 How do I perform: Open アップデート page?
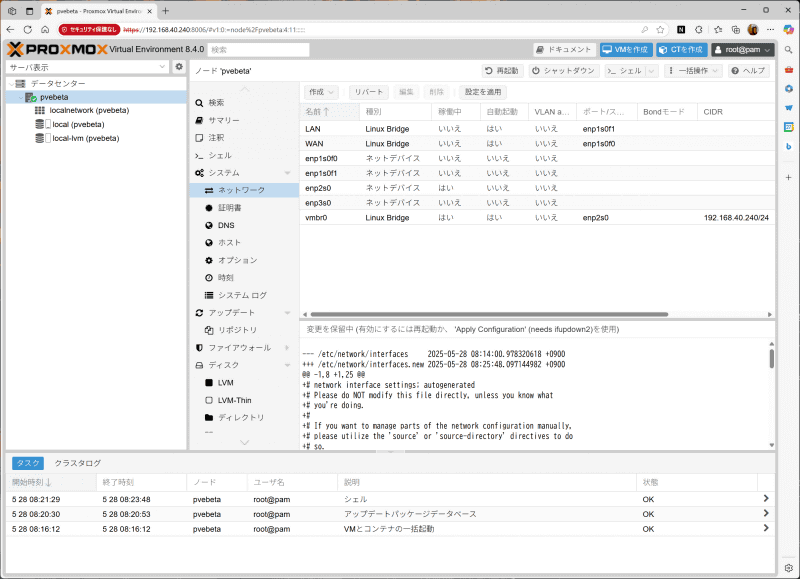231,313
